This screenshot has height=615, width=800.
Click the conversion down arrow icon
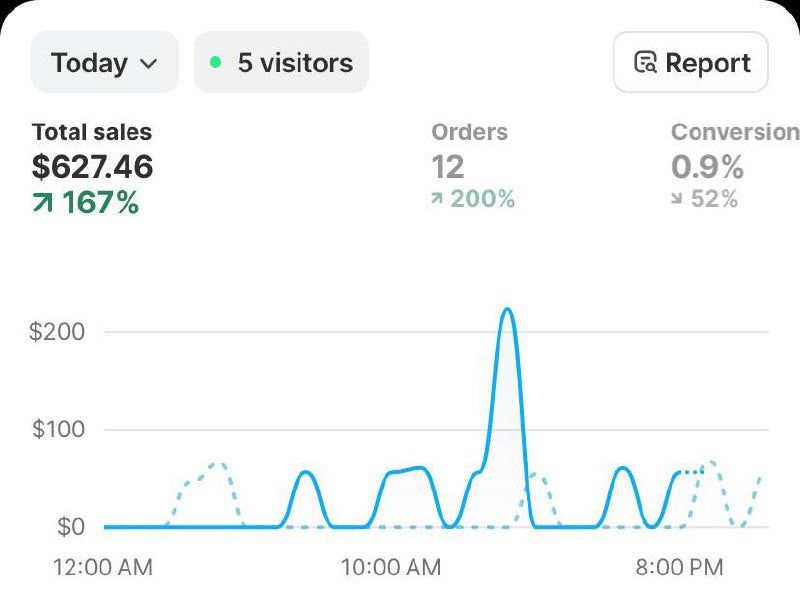(676, 200)
